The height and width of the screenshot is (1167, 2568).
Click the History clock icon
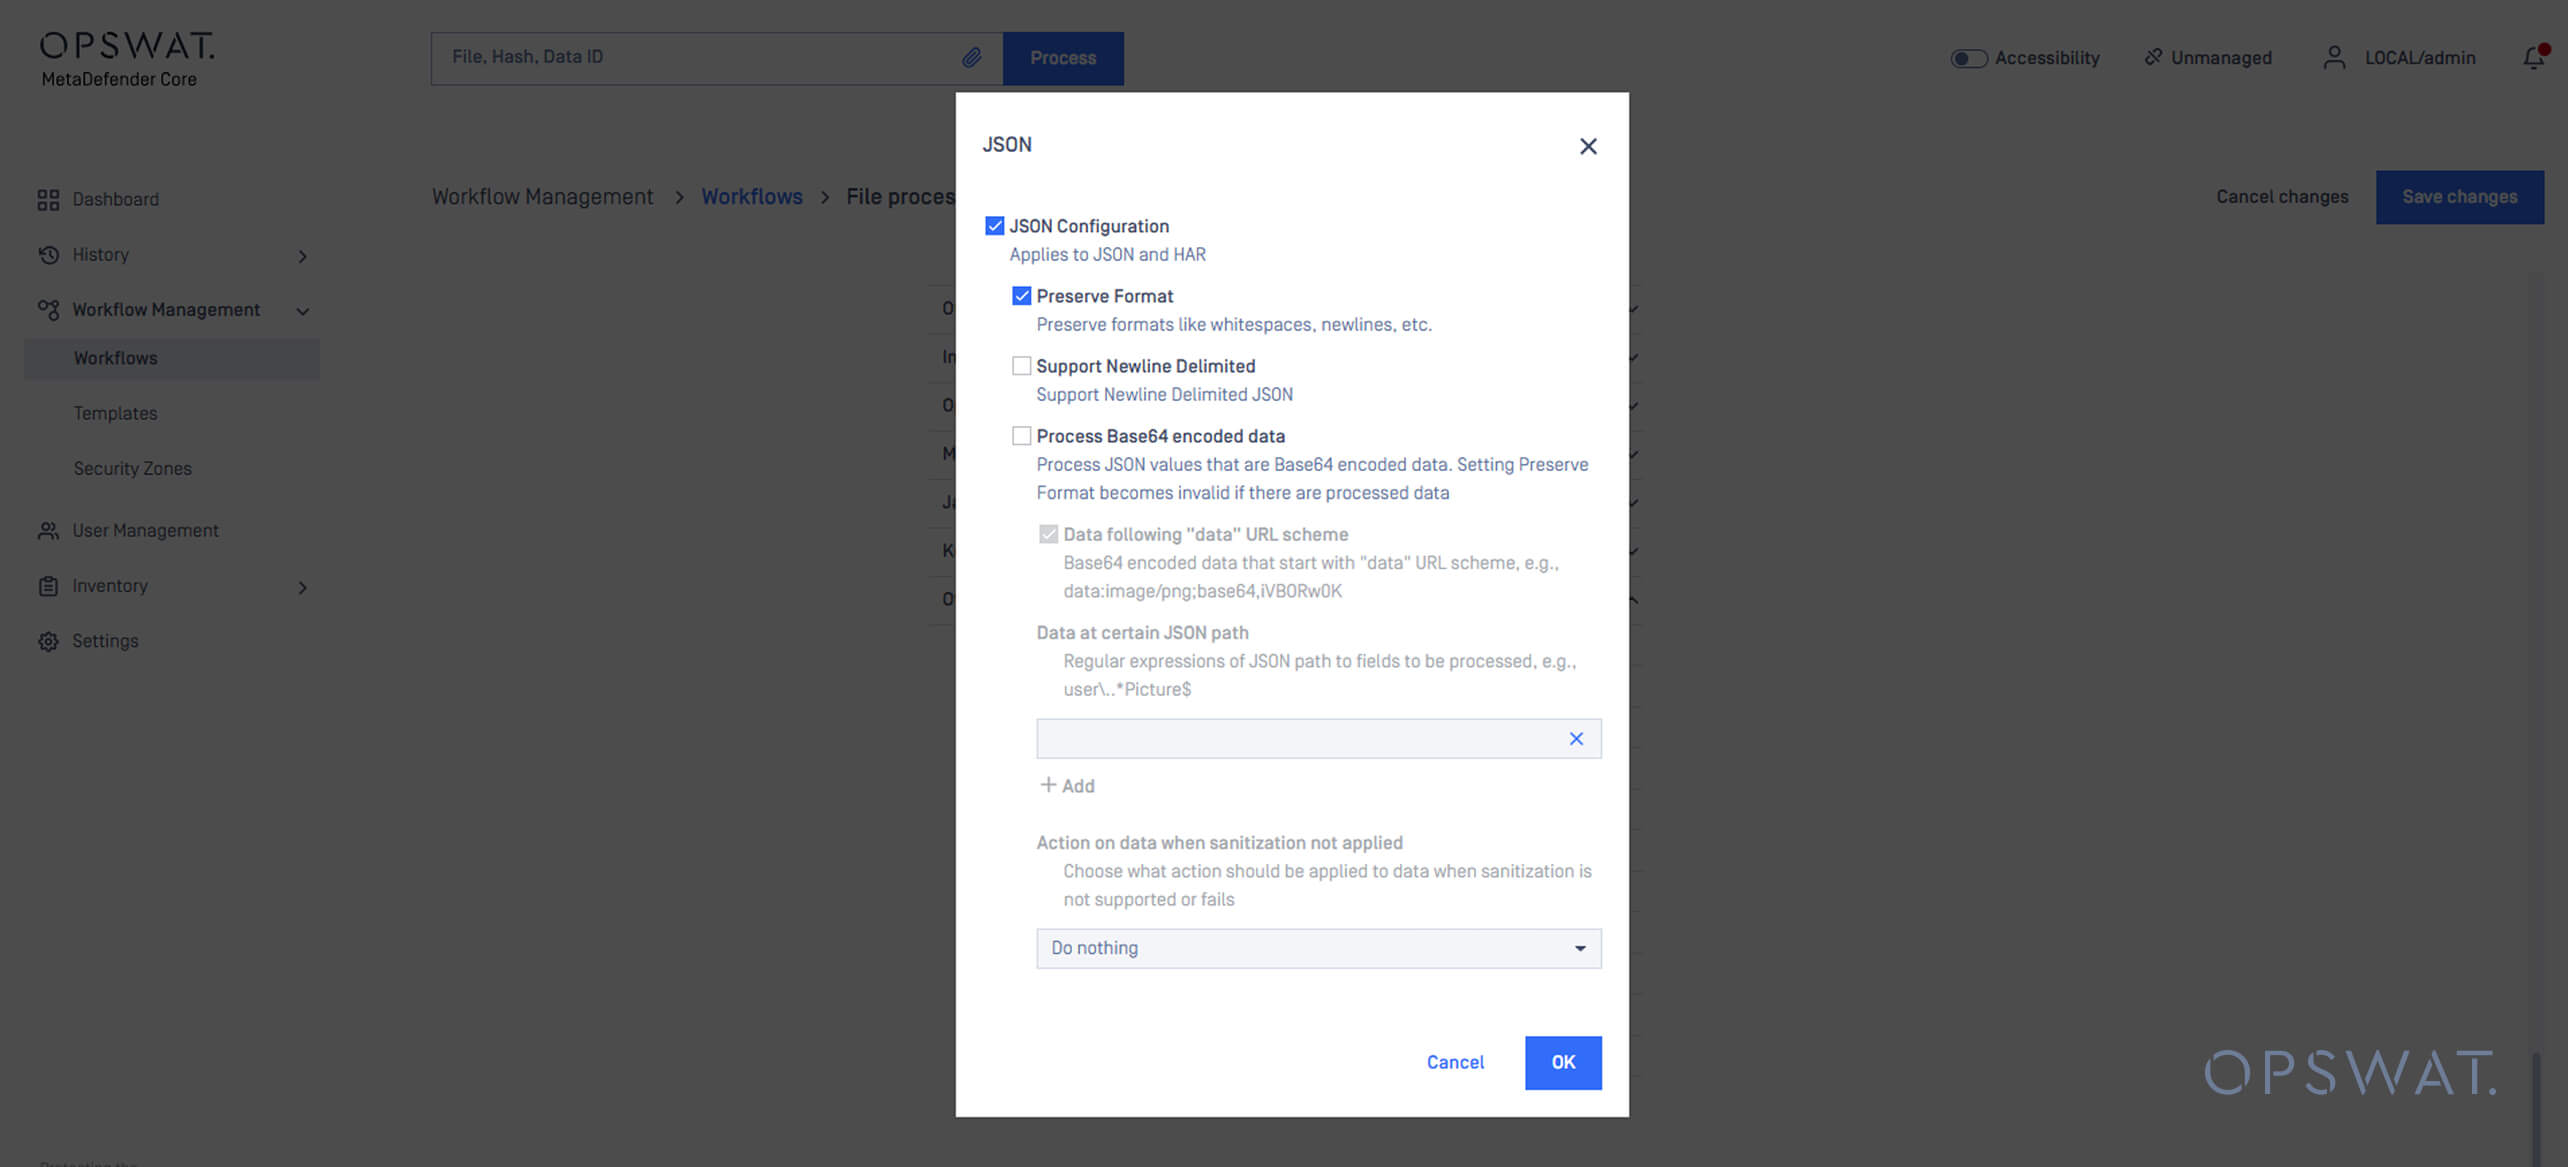click(48, 255)
